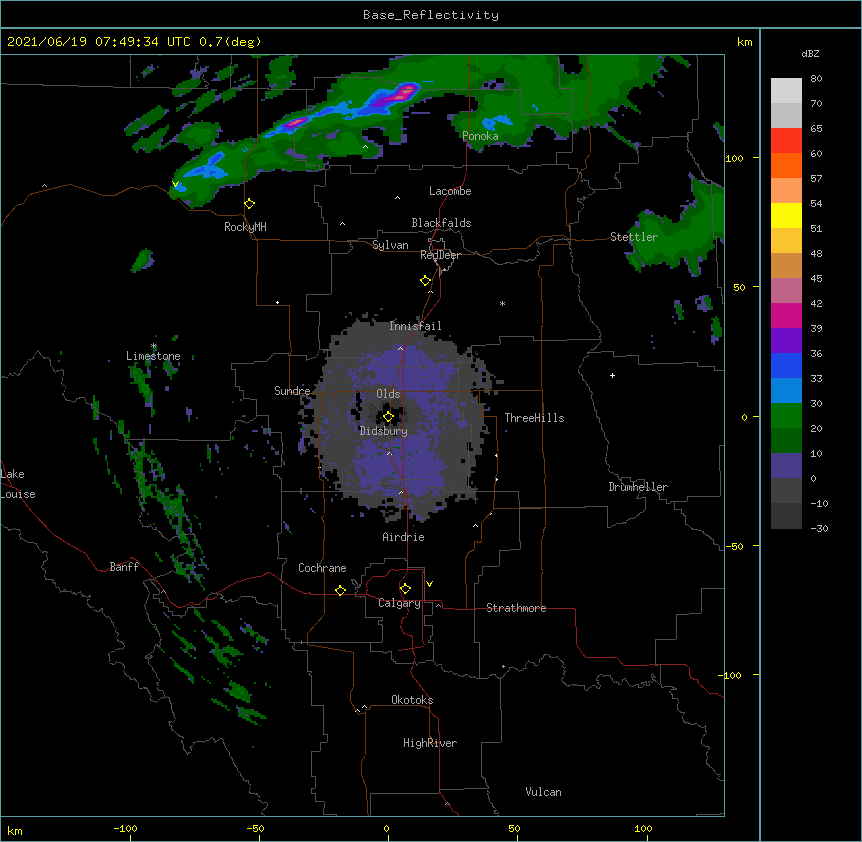
Task: Click the -30 value on the dBZ legend
Action: [819, 529]
